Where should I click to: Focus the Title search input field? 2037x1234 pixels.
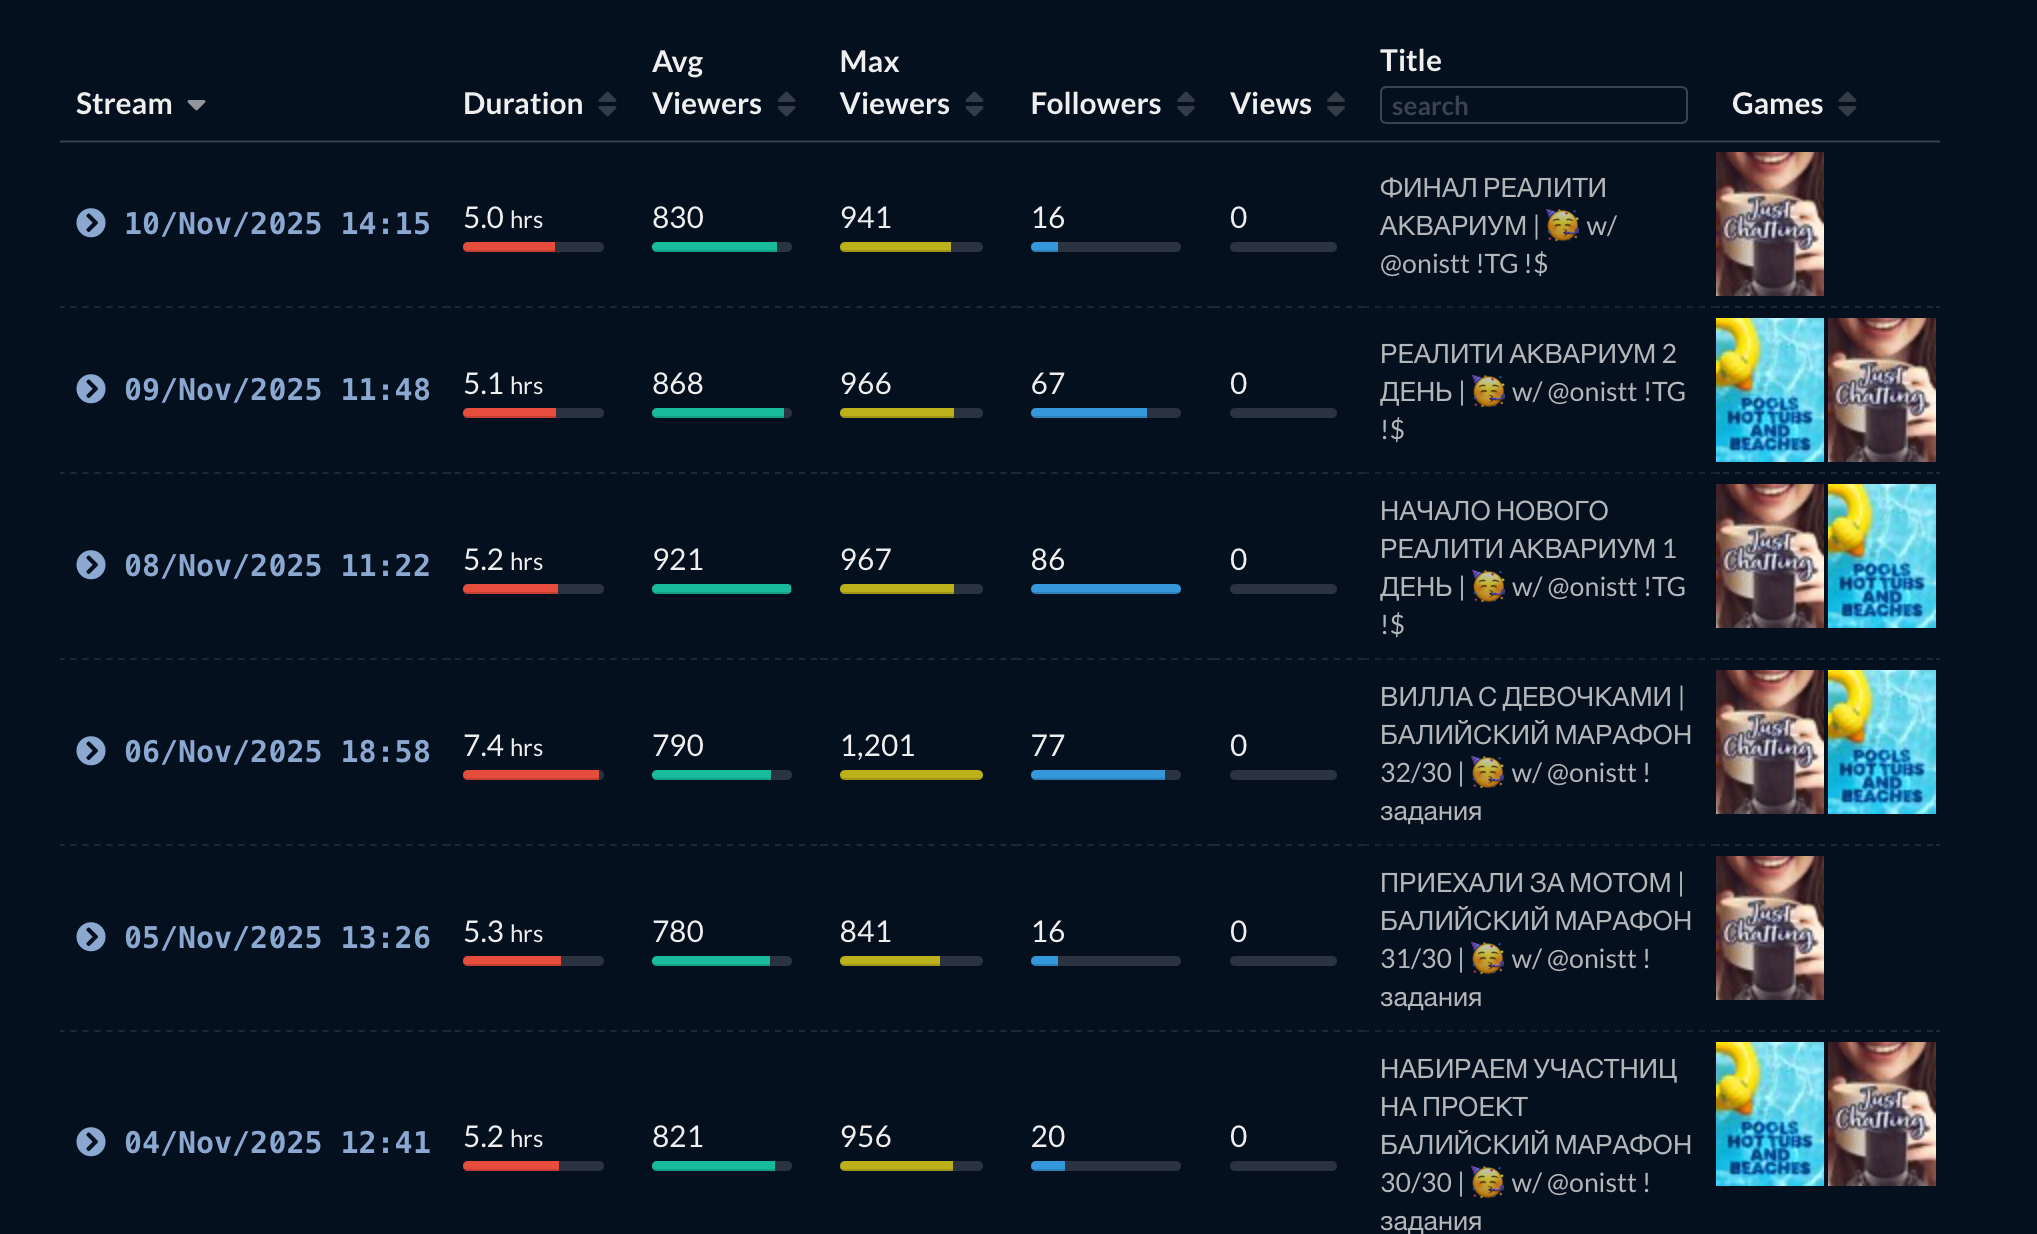[1532, 105]
